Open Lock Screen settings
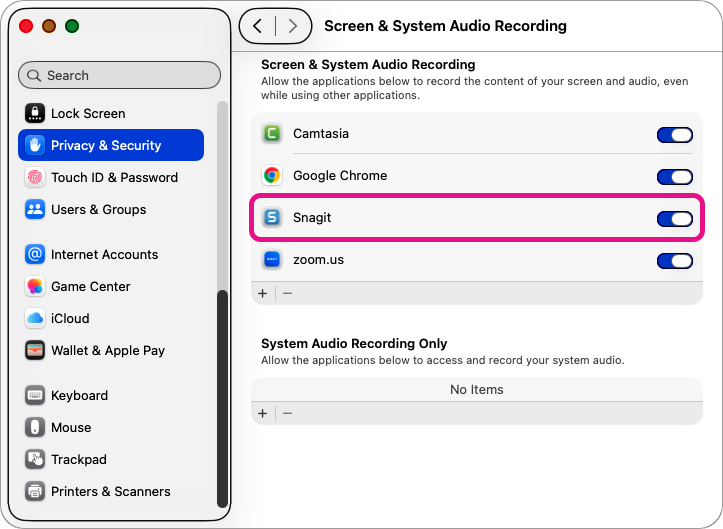Viewport: 723px width, 529px height. tap(111, 113)
